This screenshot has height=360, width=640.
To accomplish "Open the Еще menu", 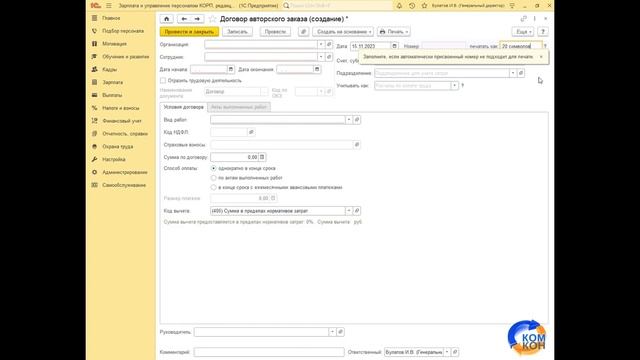I will point(523,31).
